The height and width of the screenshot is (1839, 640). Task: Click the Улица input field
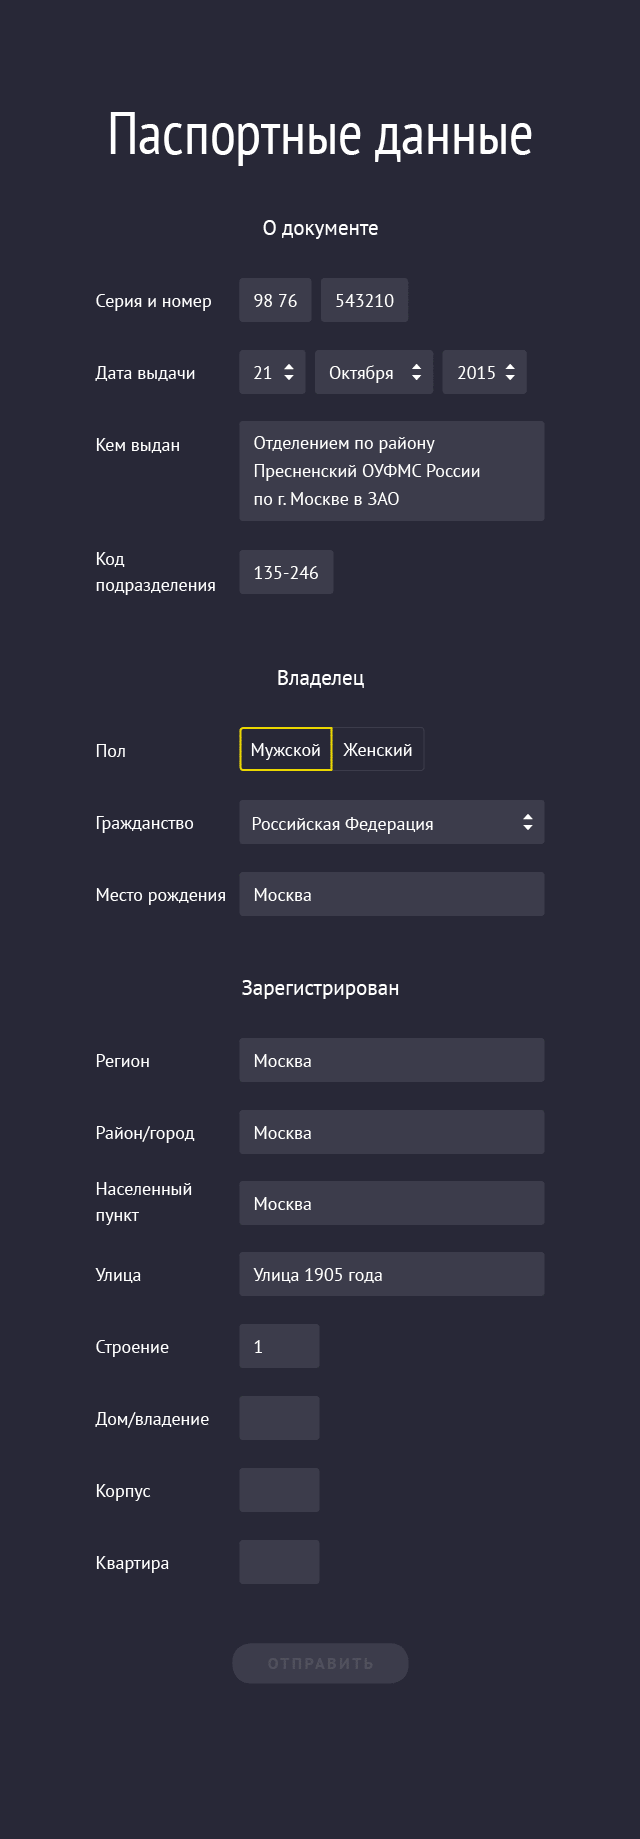392,1274
